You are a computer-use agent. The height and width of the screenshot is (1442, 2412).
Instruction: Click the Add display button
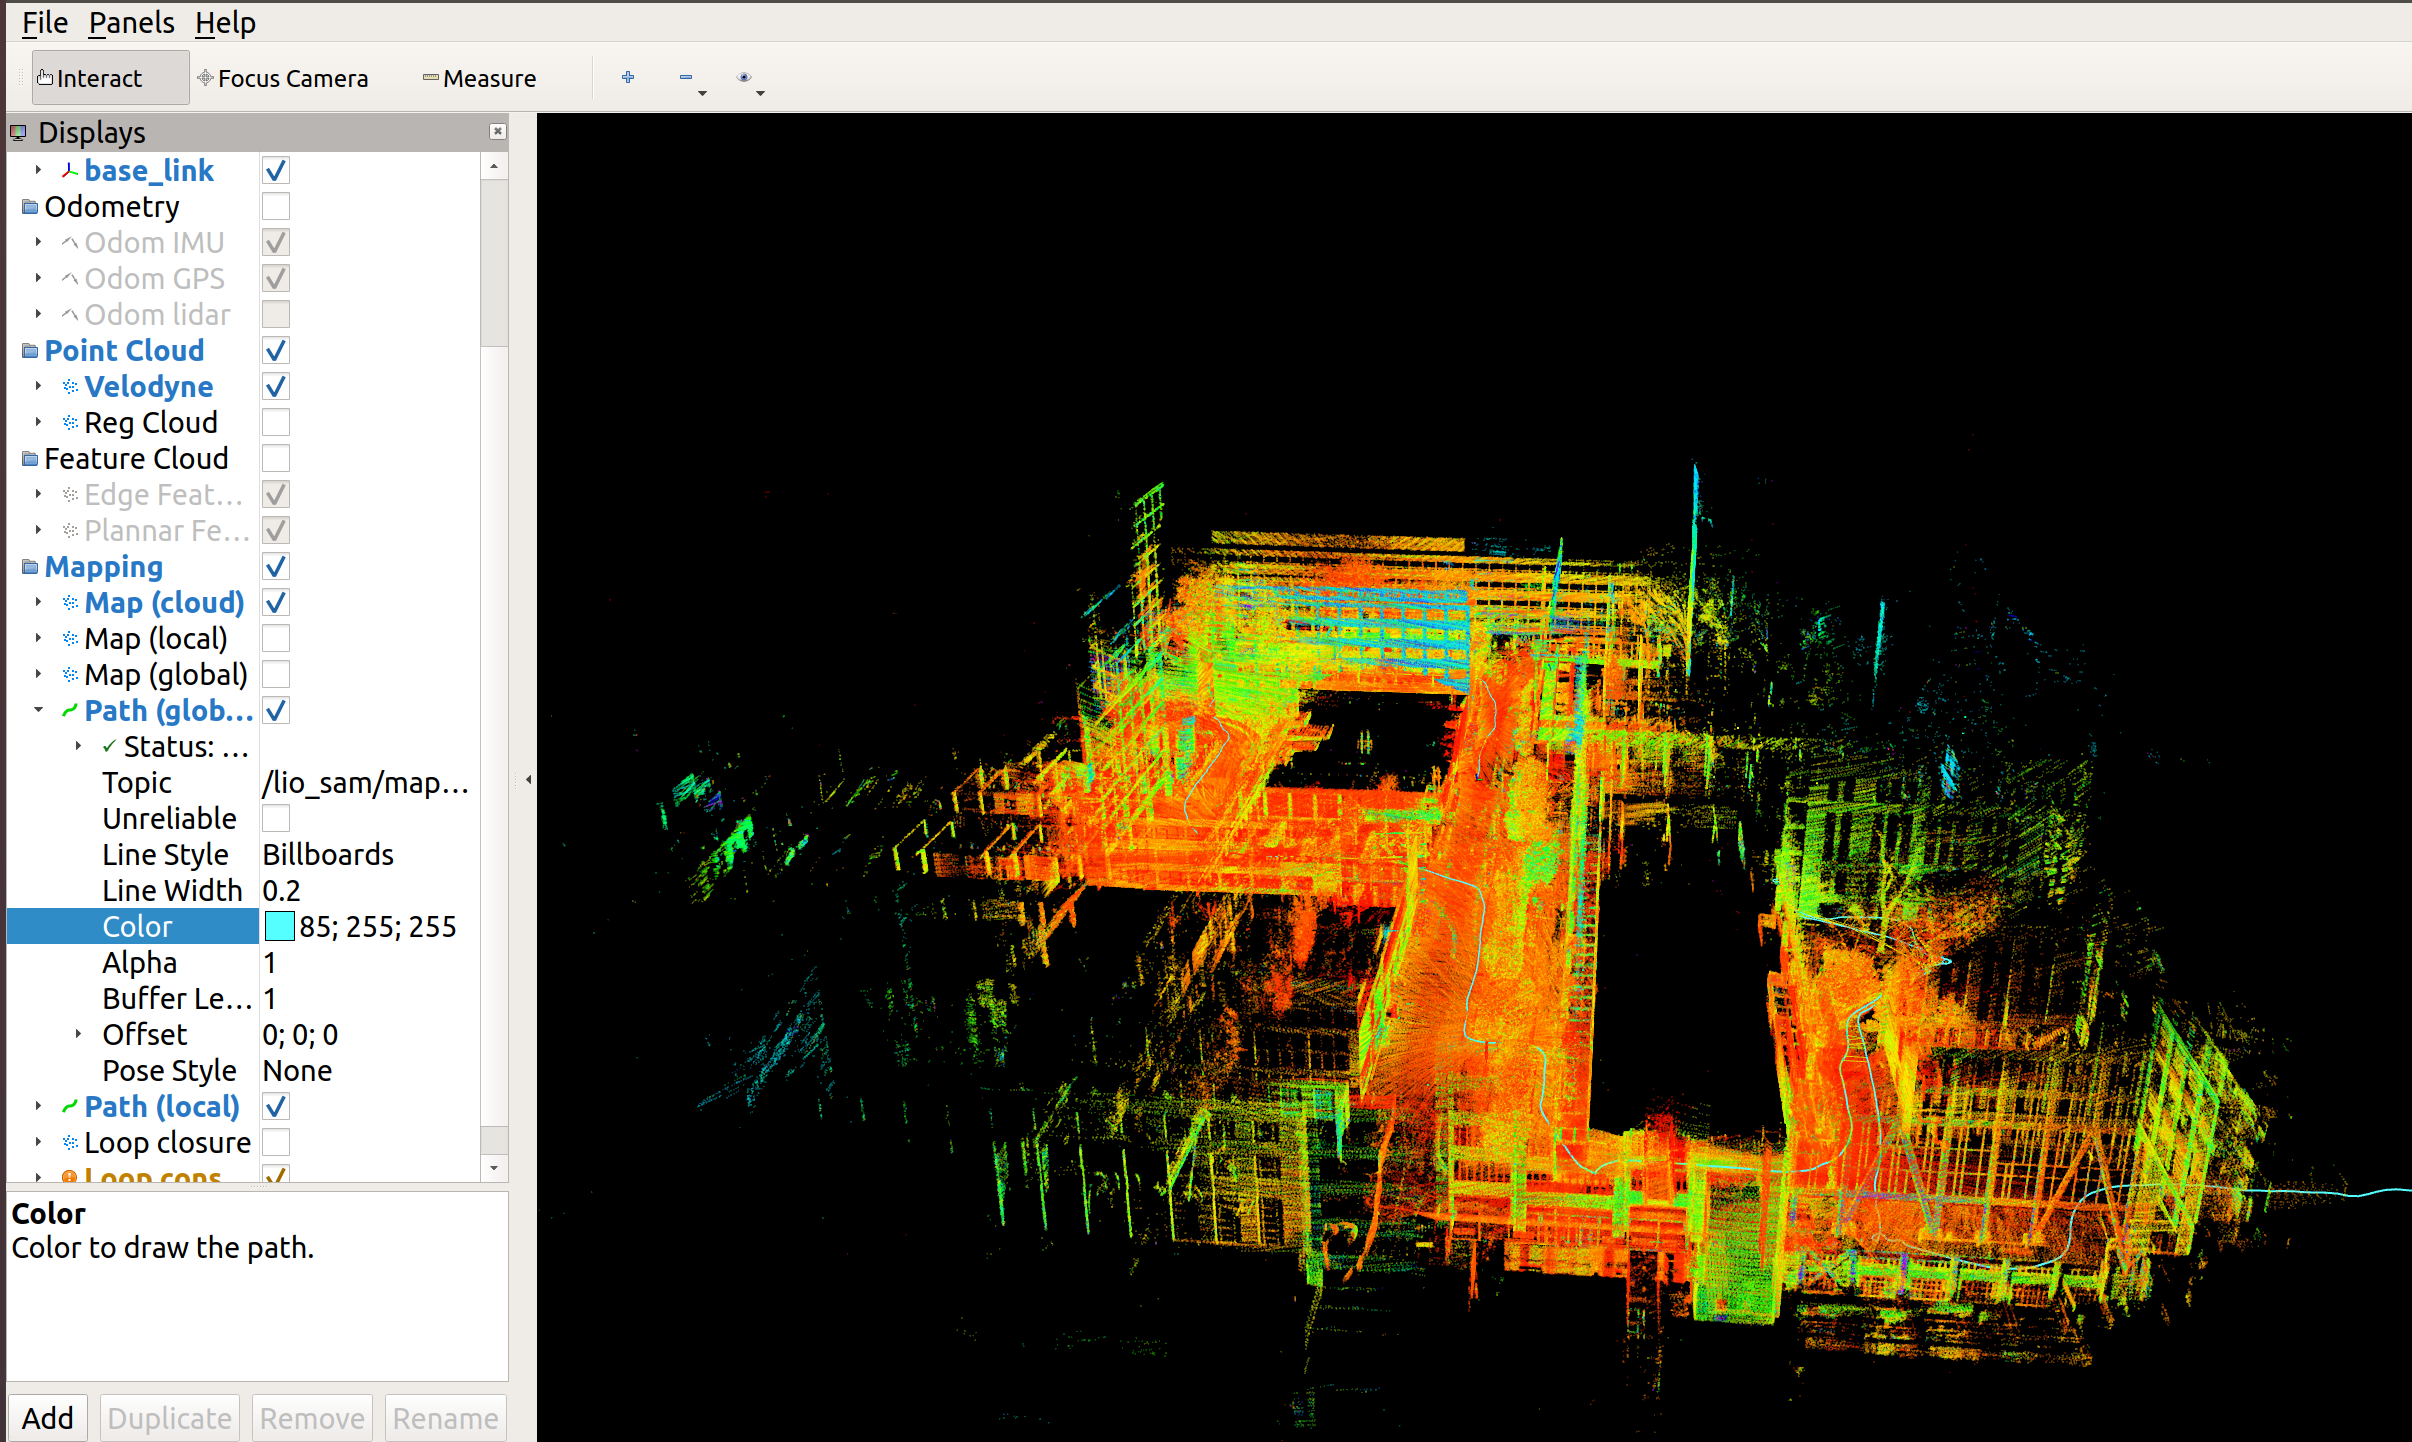pyautogui.click(x=45, y=1418)
